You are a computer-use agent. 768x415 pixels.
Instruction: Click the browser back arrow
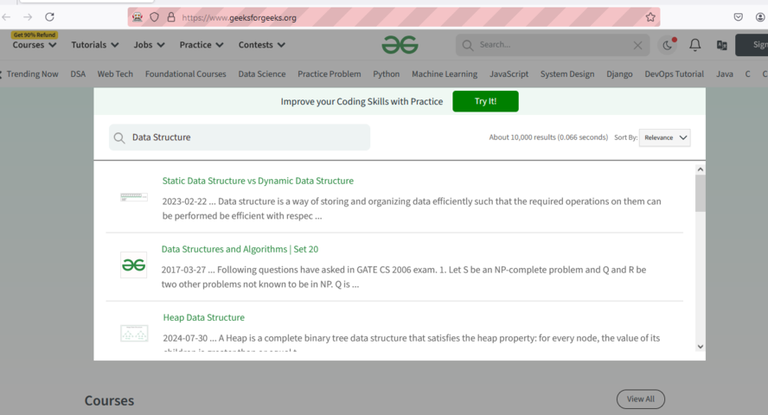6,17
